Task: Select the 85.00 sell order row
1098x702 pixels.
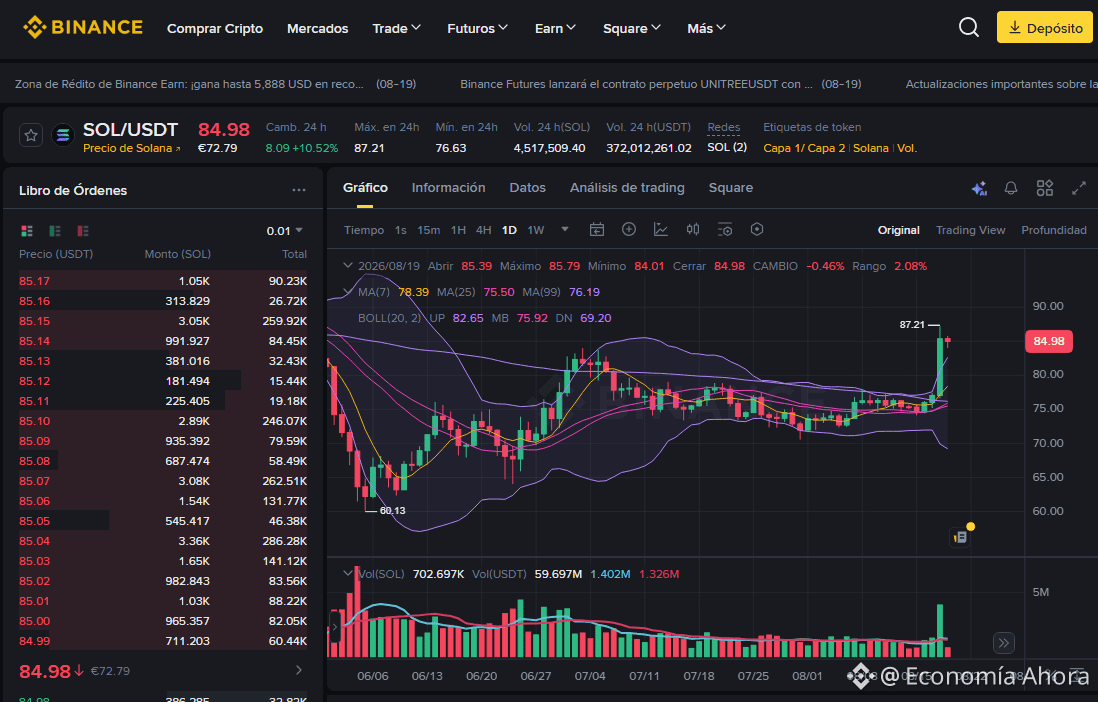Action: (162, 621)
